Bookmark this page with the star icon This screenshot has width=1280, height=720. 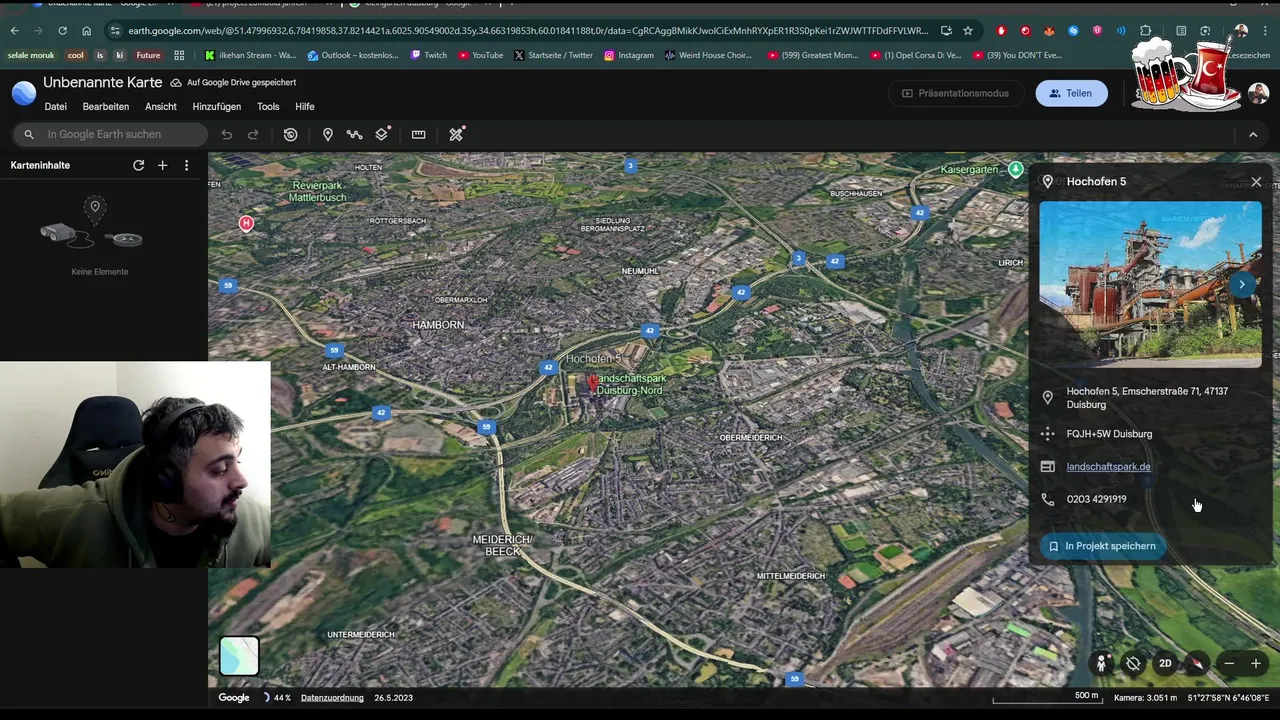pos(968,31)
